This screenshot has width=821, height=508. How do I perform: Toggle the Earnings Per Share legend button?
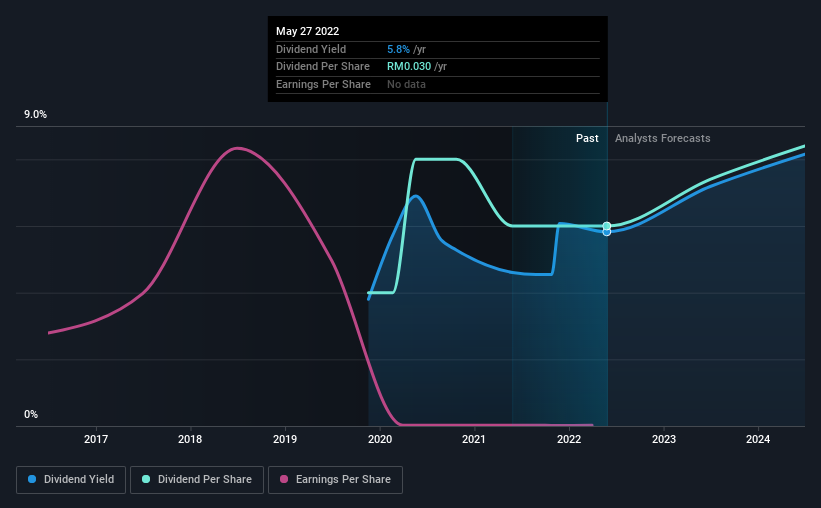coord(336,479)
